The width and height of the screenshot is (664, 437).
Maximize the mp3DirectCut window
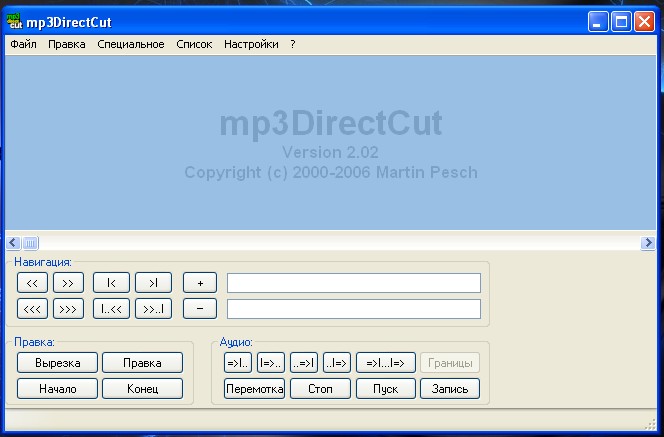pyautogui.click(x=621, y=22)
